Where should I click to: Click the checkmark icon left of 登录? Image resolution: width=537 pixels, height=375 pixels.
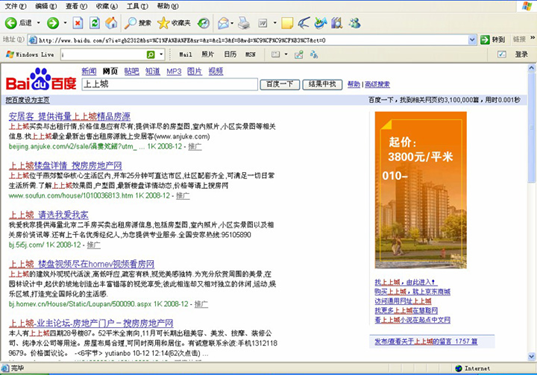coord(502,54)
